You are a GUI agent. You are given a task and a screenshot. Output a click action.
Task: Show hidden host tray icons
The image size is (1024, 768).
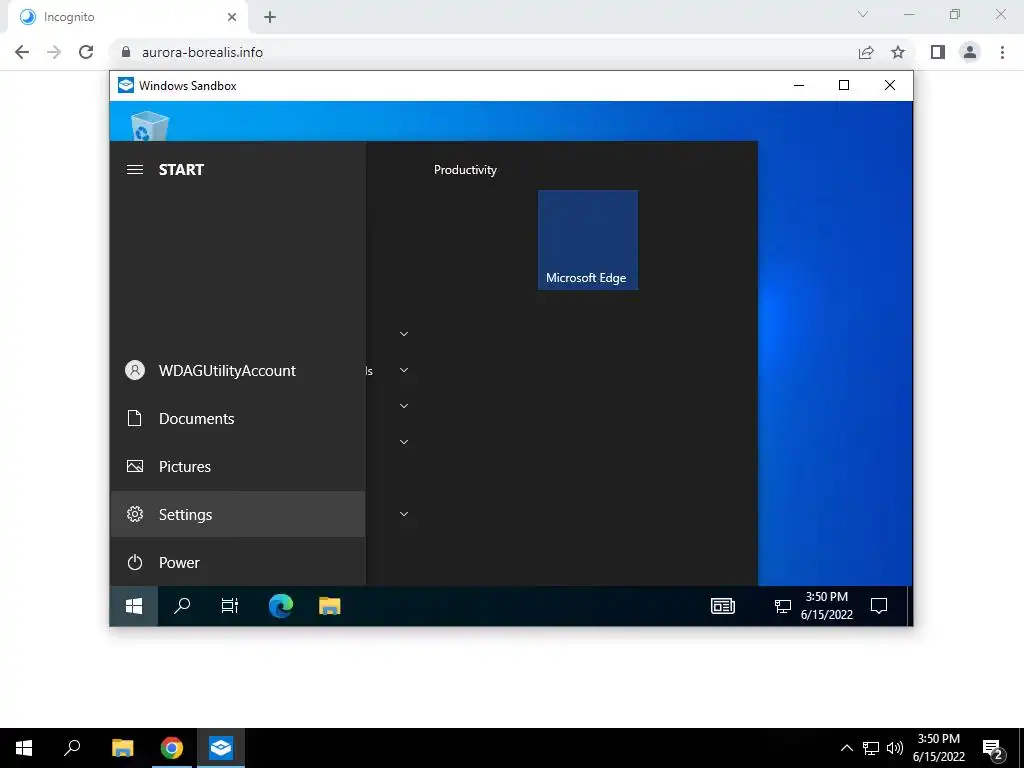[846, 748]
